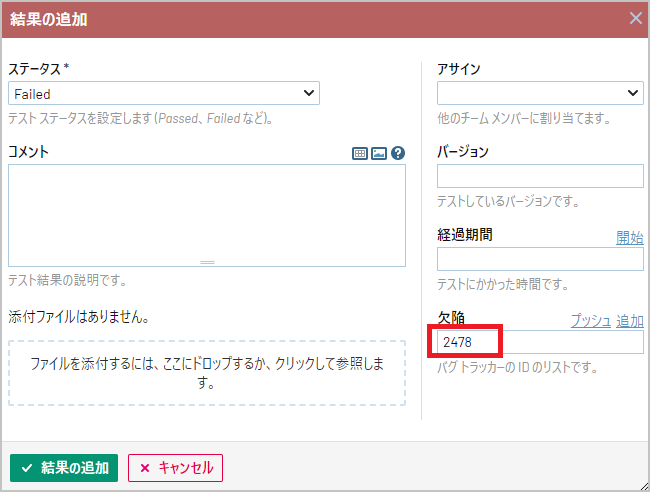Image resolution: width=650 pixels, height=492 pixels.
Task: Click the green 結果の追加 button
Action: (64, 468)
